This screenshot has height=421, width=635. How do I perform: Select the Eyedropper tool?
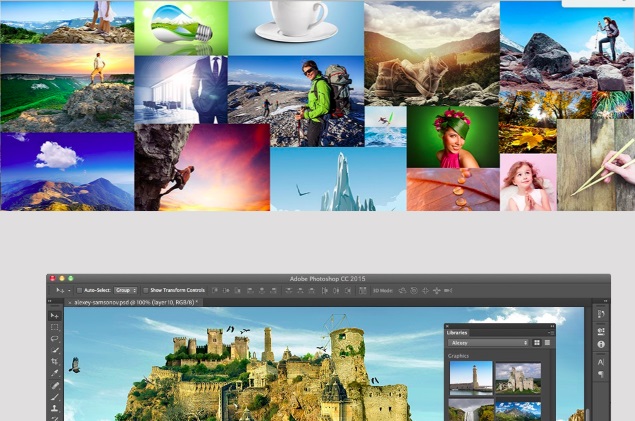tap(55, 373)
